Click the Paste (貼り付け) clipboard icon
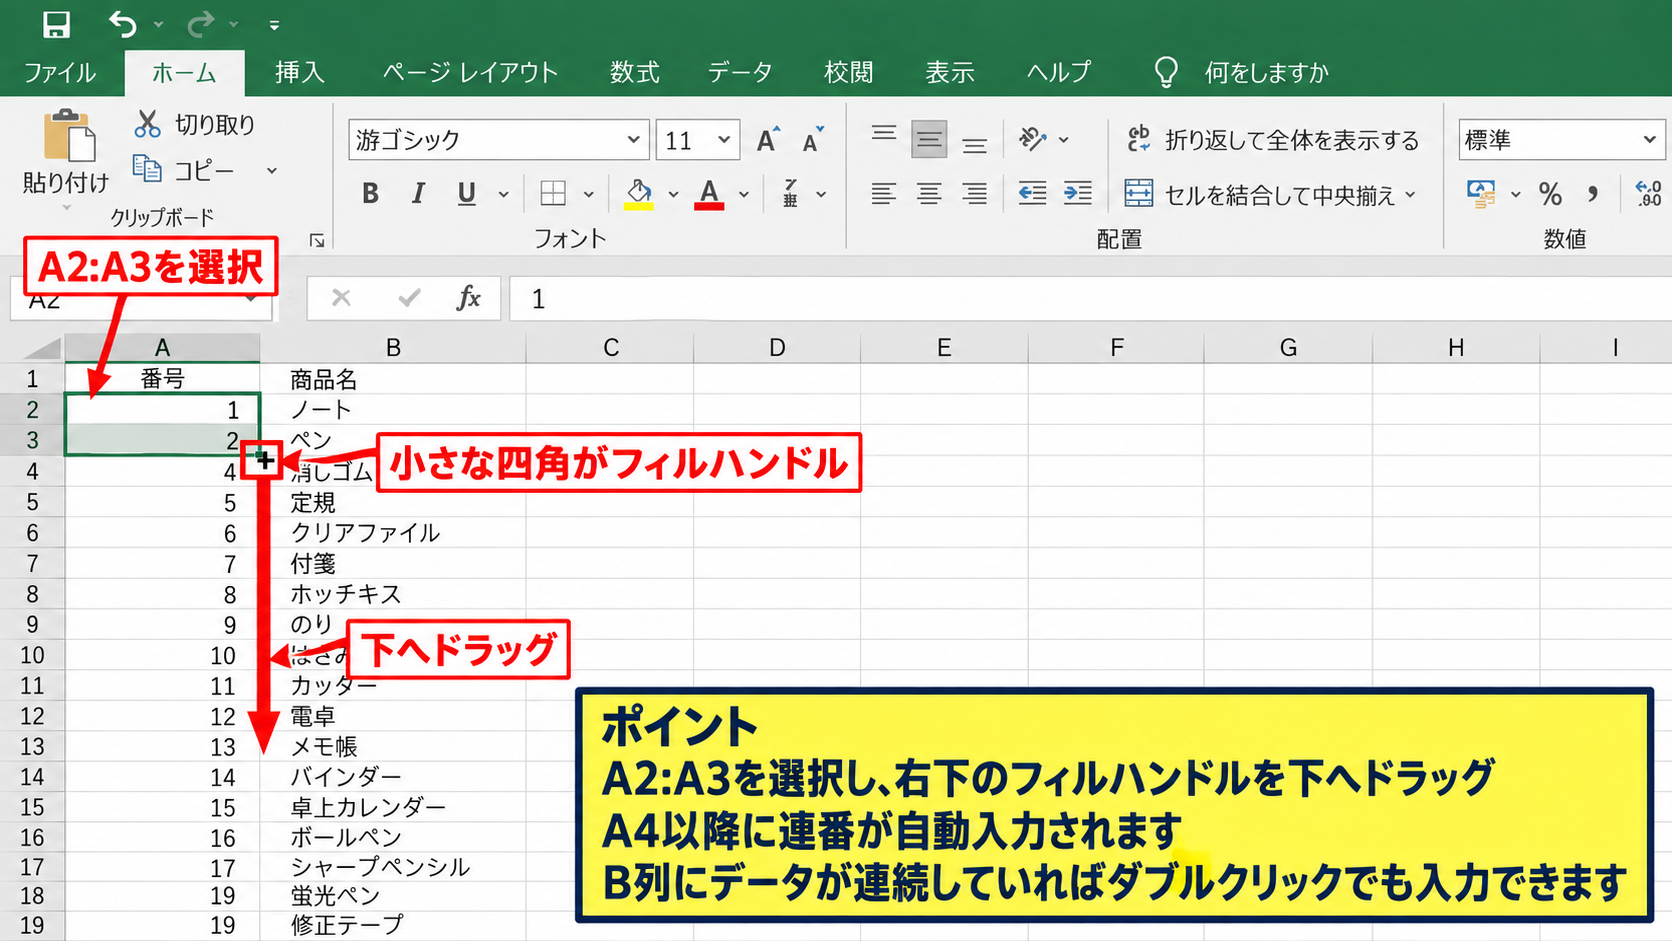The image size is (1672, 941). [x=69, y=136]
